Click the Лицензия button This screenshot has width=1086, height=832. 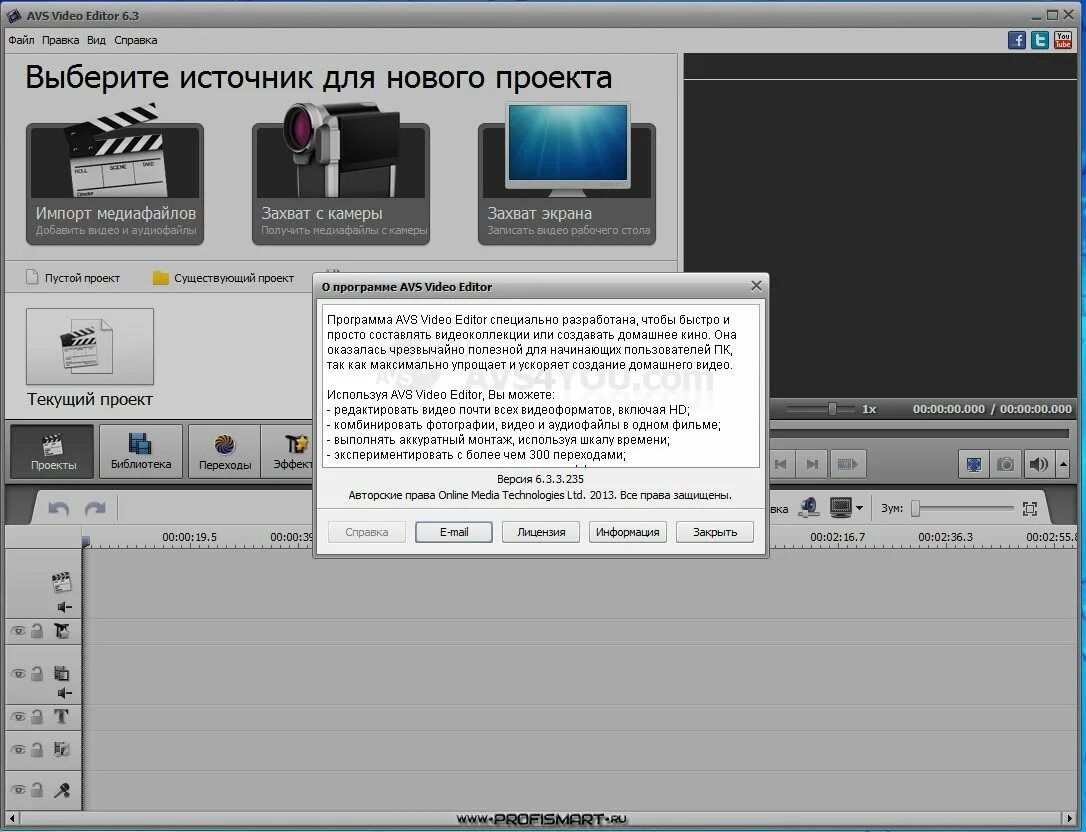tap(541, 532)
